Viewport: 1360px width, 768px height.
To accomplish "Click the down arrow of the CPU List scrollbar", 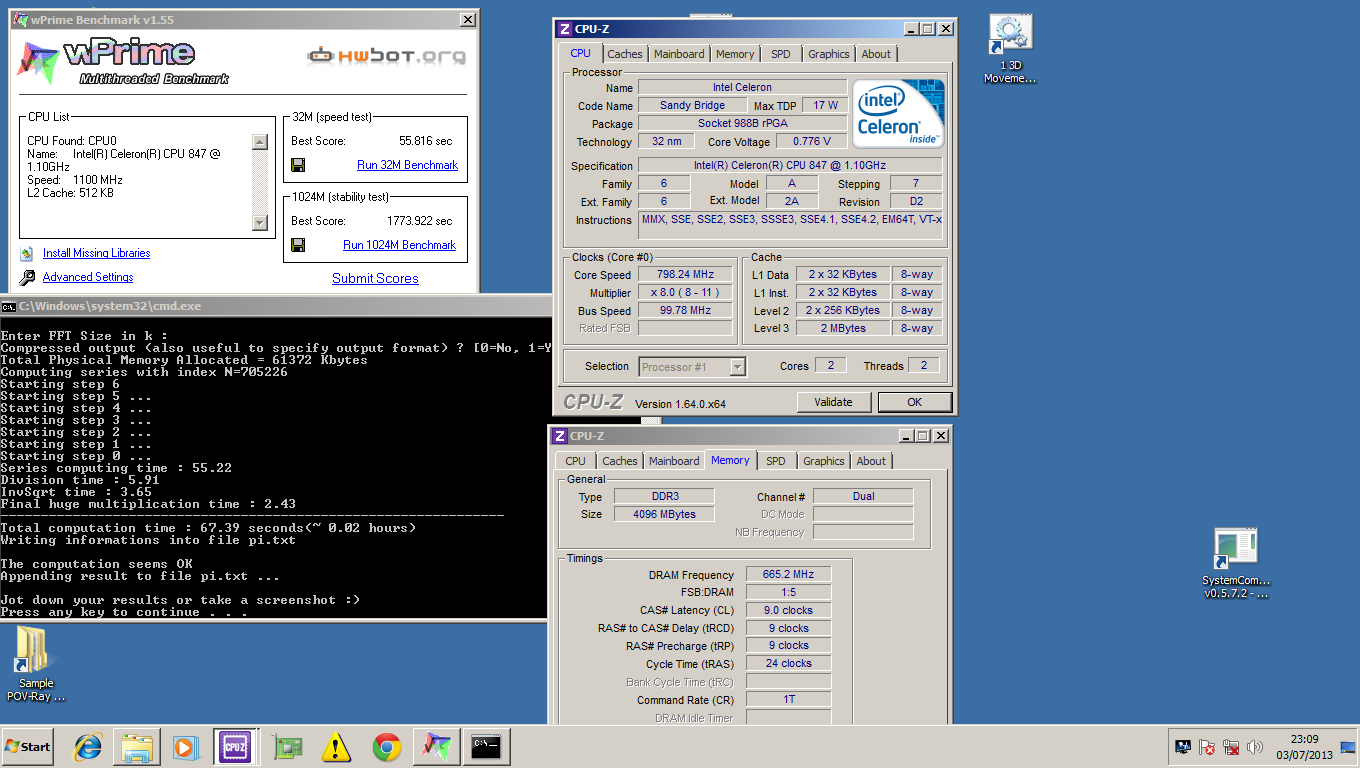I will pyautogui.click(x=259, y=223).
